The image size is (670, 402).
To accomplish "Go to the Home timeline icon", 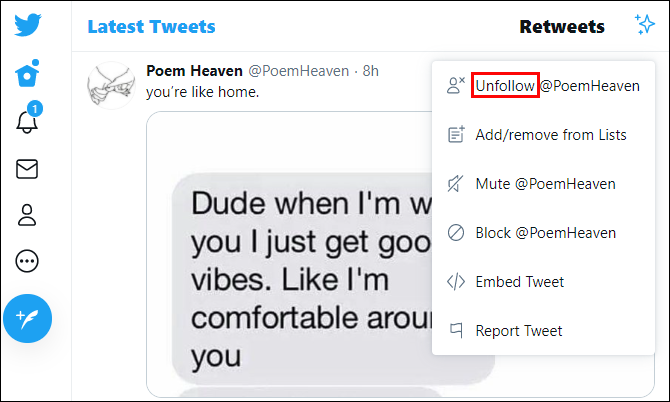I will pyautogui.click(x=27, y=74).
